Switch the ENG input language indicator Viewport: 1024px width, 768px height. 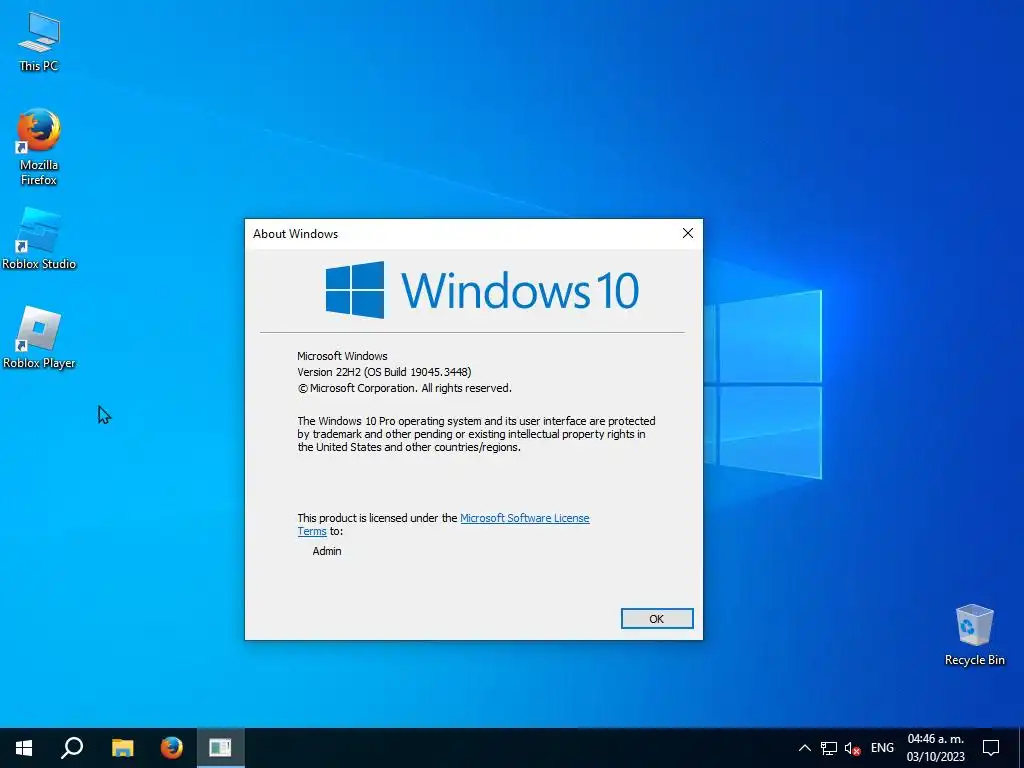pyautogui.click(x=882, y=748)
